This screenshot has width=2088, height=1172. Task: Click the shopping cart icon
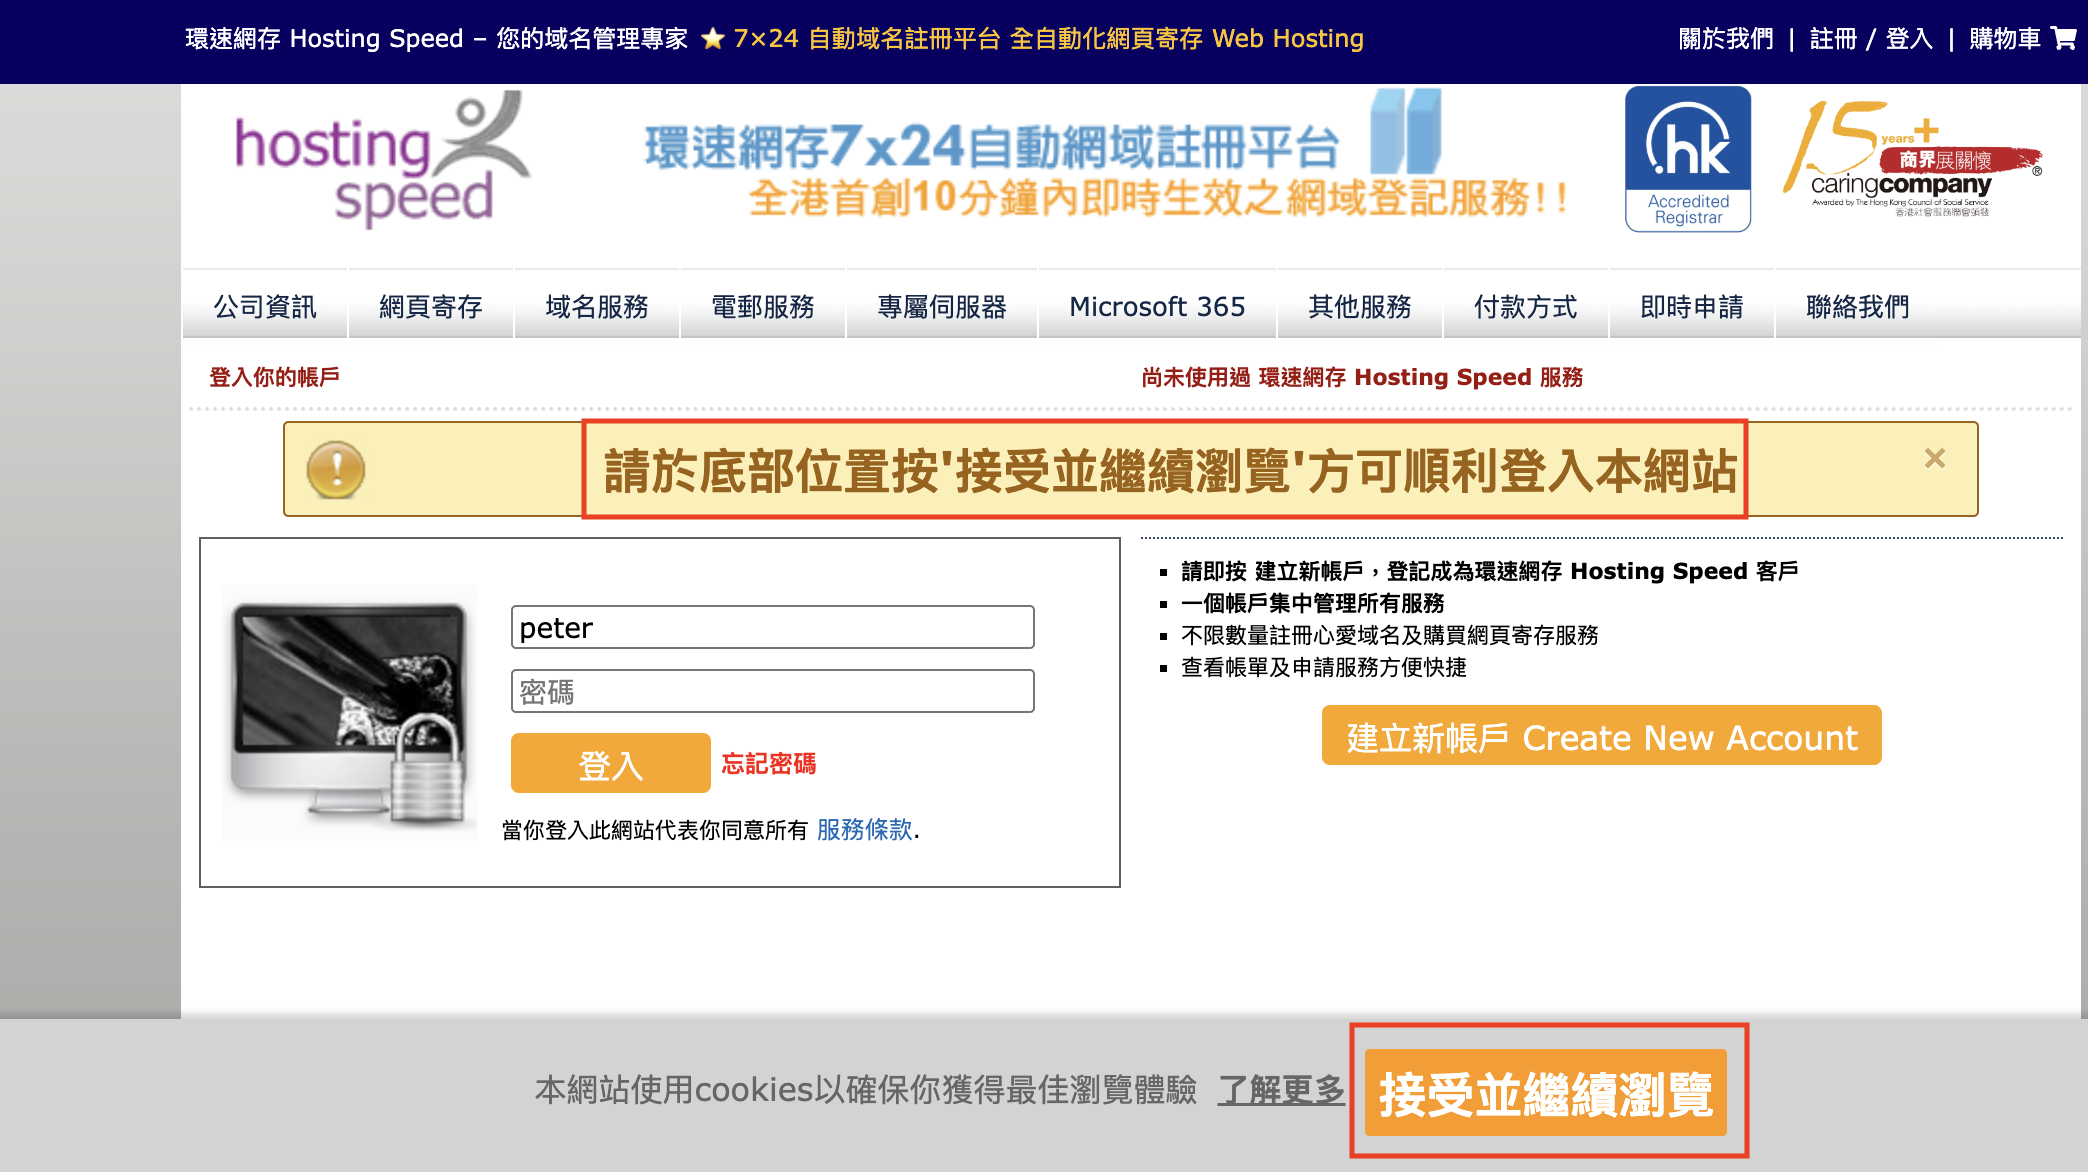pyautogui.click(x=2063, y=38)
